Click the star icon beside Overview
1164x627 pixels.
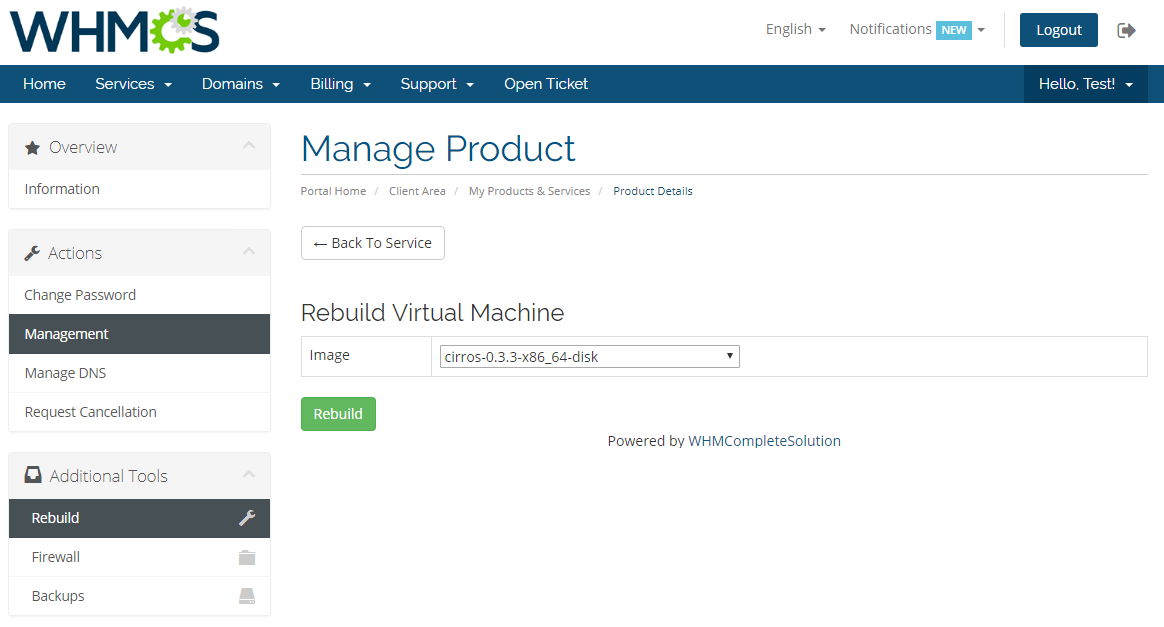coord(31,145)
